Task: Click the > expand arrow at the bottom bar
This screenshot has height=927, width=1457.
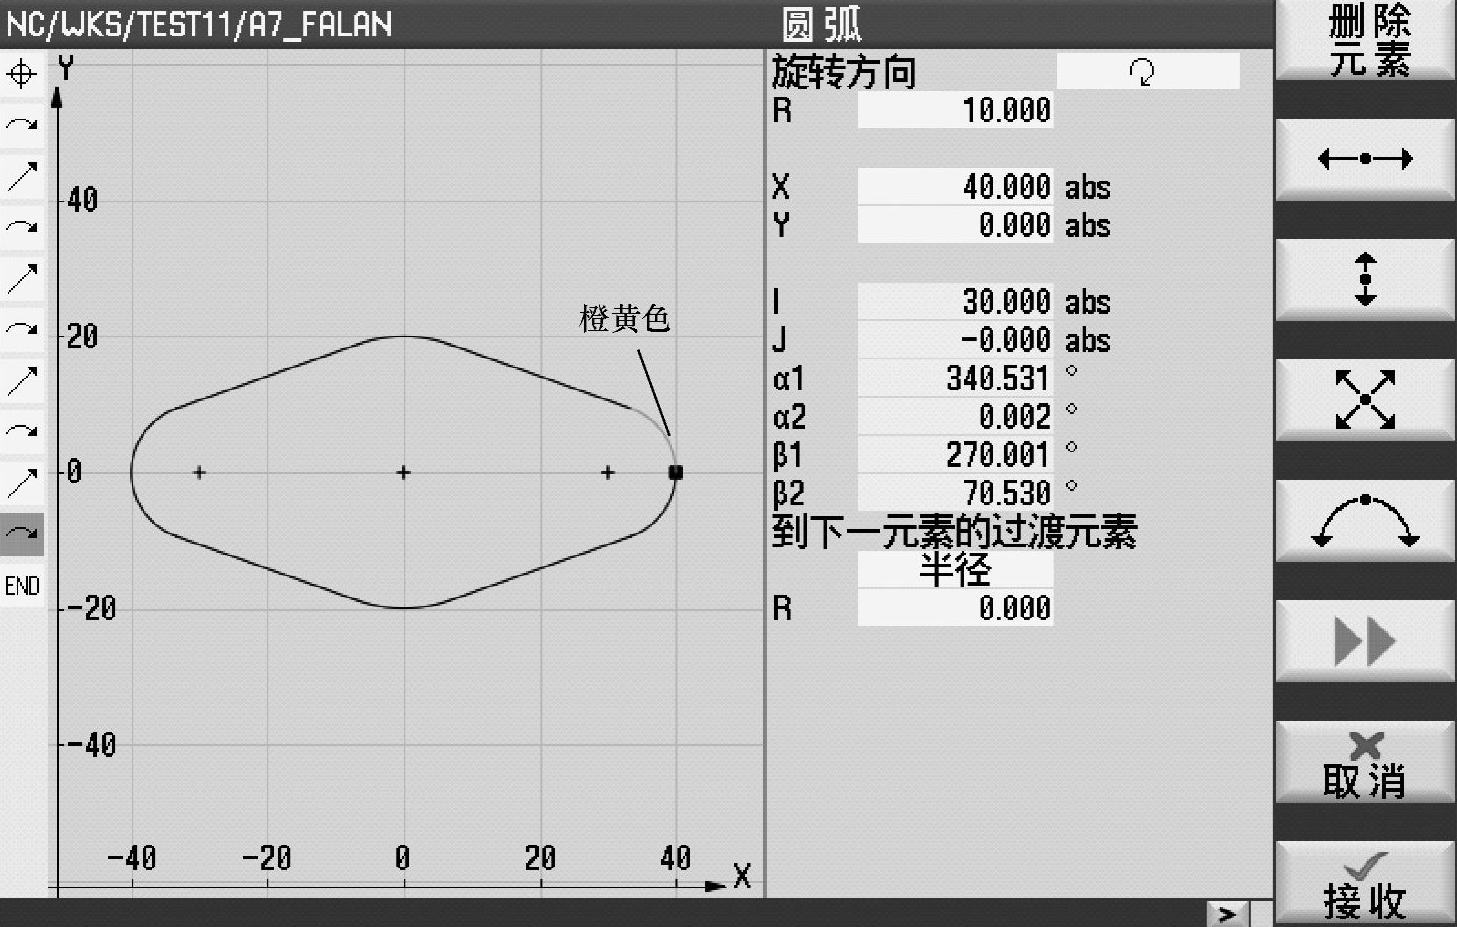Action: coord(1227,913)
